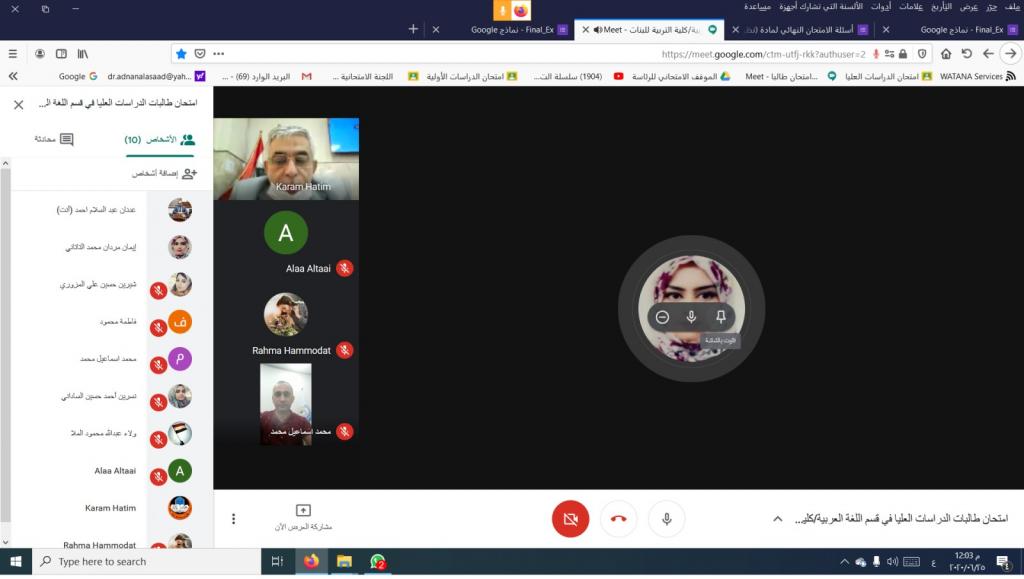
Task: Expand meeting details with the up chevron
Action: 776,519
